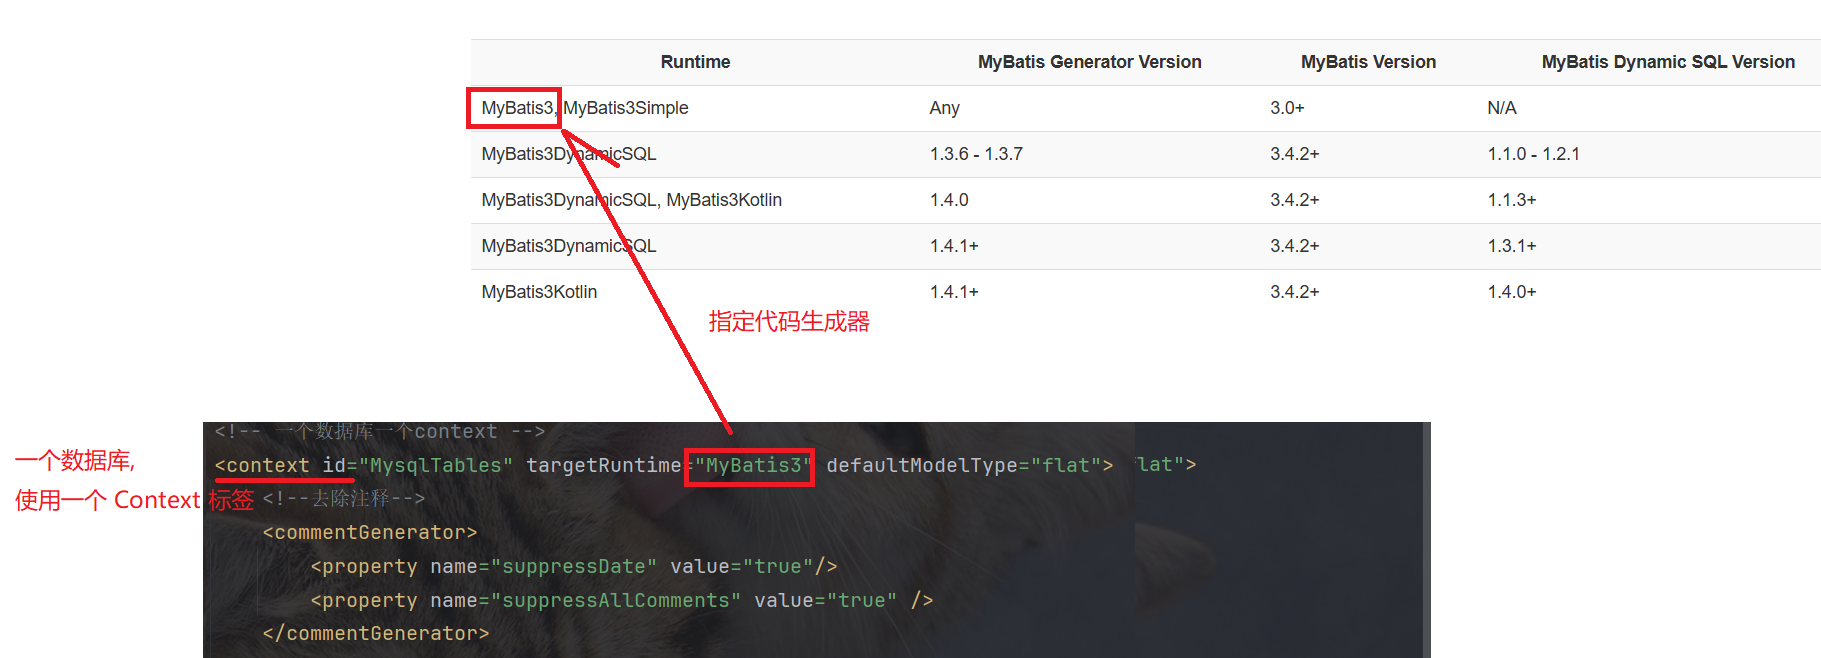The height and width of the screenshot is (658, 1821).
Task: Click the 1.1.3+ Dynamic SQL version cell
Action: pyautogui.click(x=1512, y=200)
